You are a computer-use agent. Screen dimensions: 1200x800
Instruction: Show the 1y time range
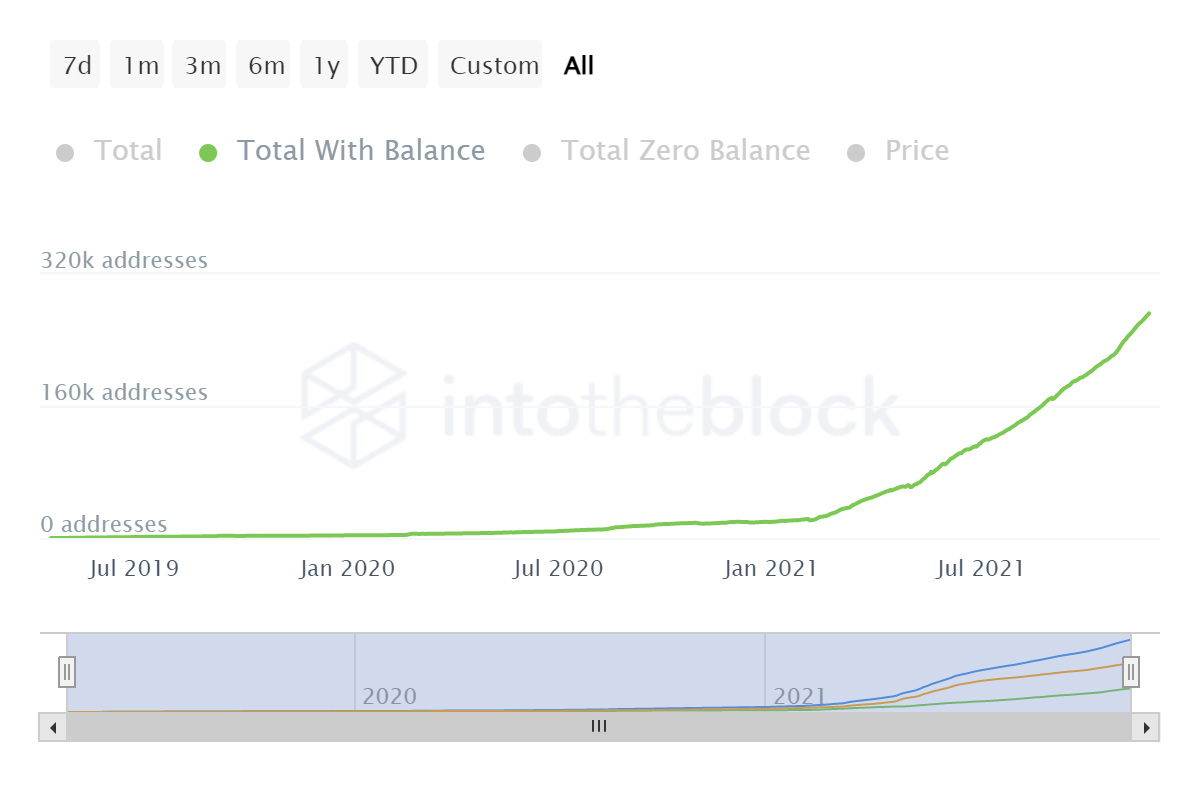pyautogui.click(x=326, y=66)
